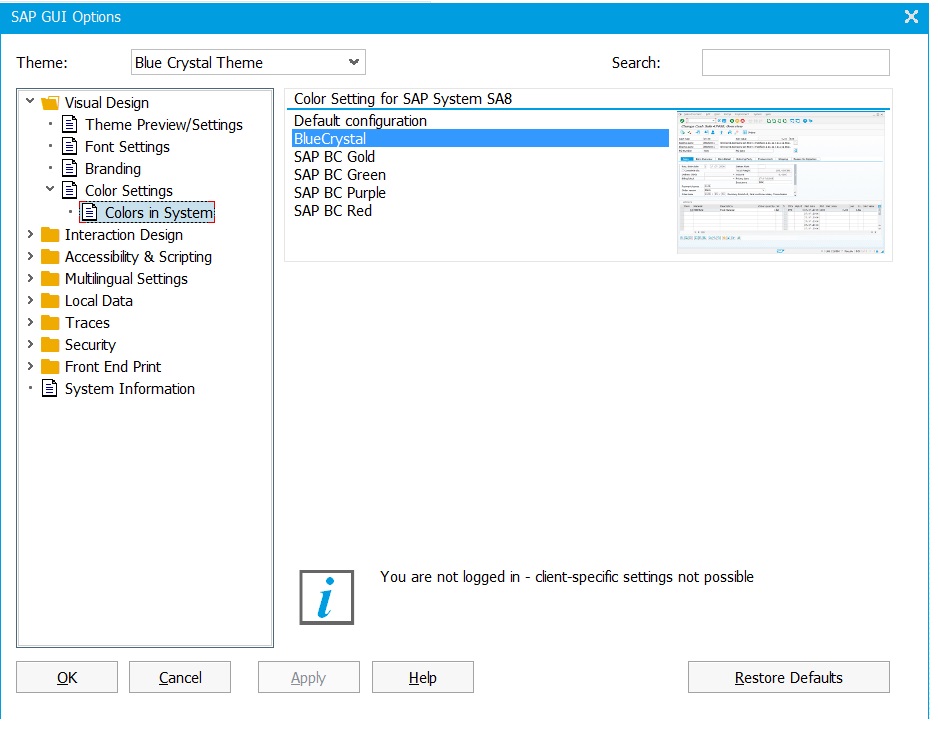Click the Color Settings page icon
Viewport: 938px width, 746px height.
(x=70, y=190)
